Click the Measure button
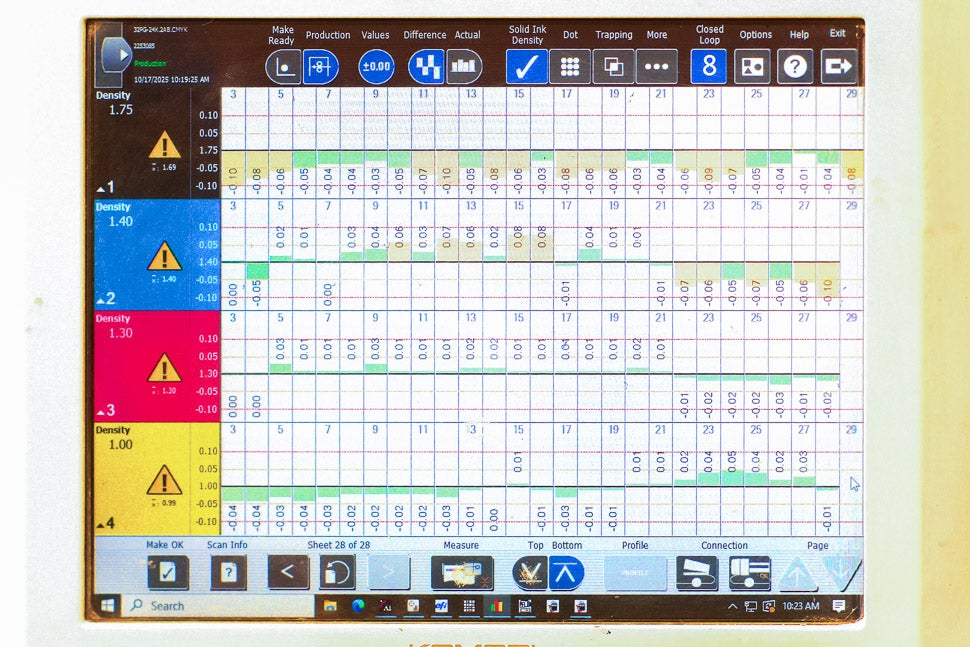Image resolution: width=970 pixels, height=647 pixels. click(x=461, y=573)
